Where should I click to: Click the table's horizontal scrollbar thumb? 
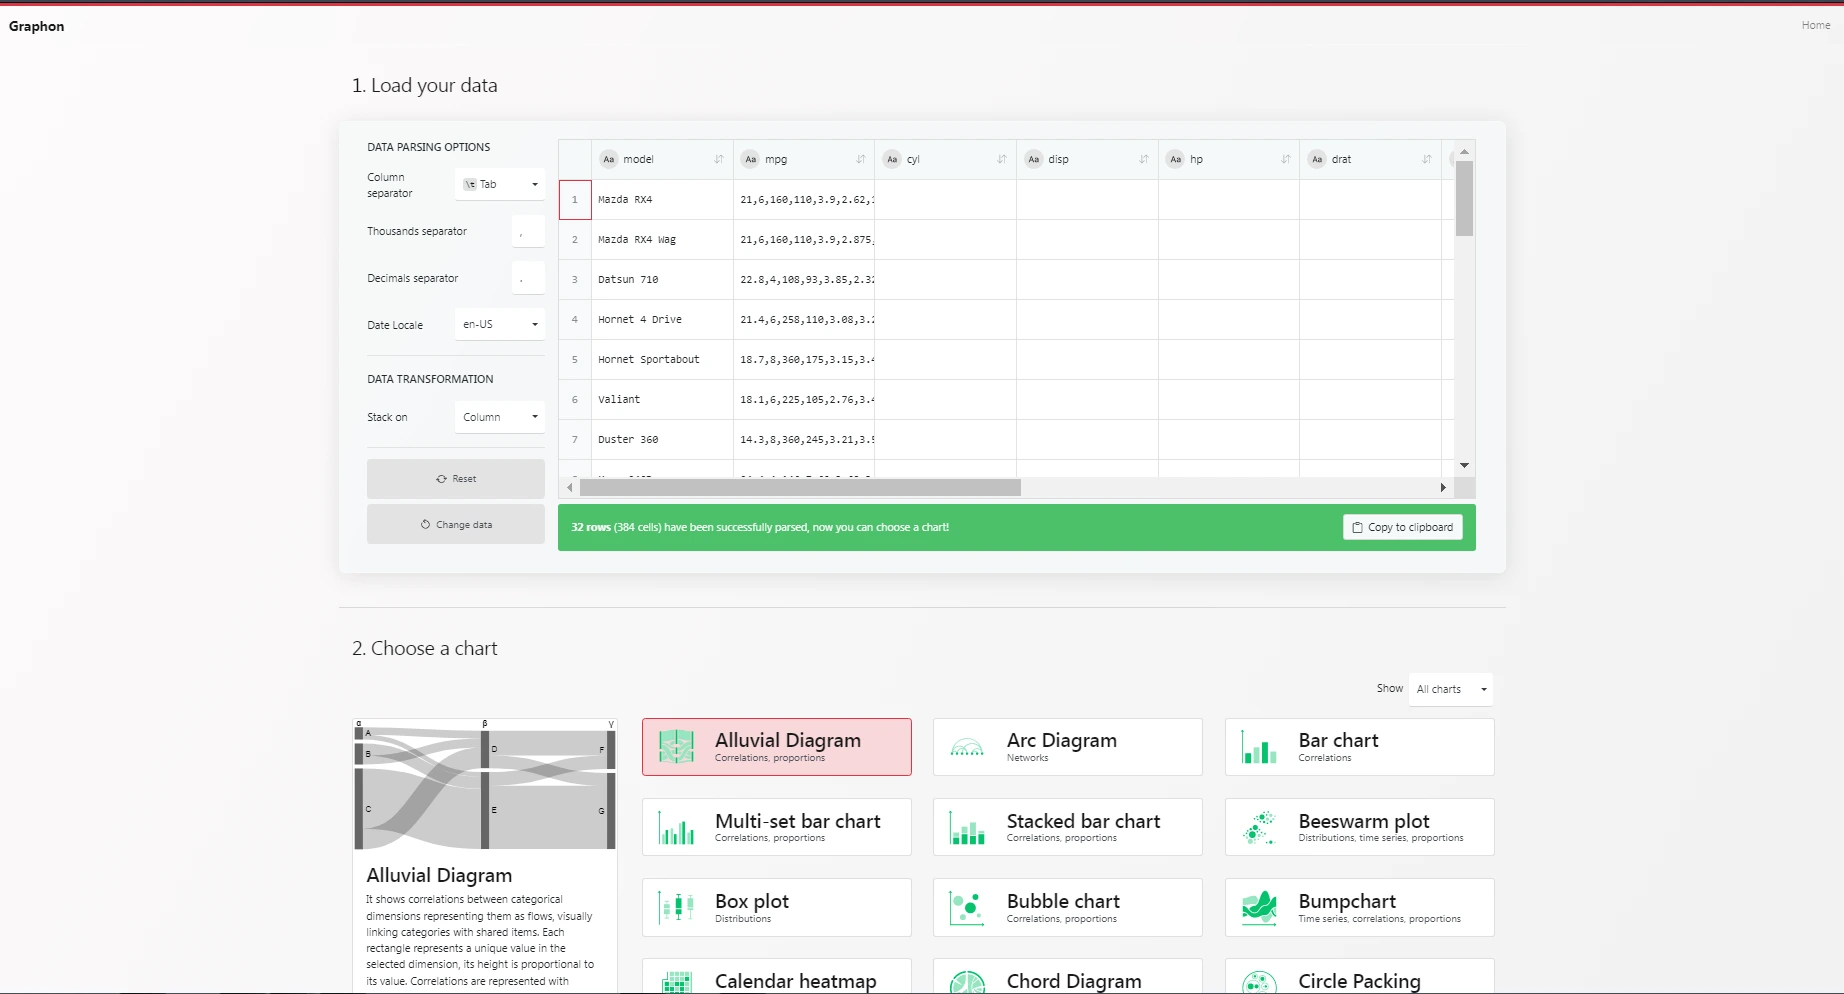coord(800,488)
